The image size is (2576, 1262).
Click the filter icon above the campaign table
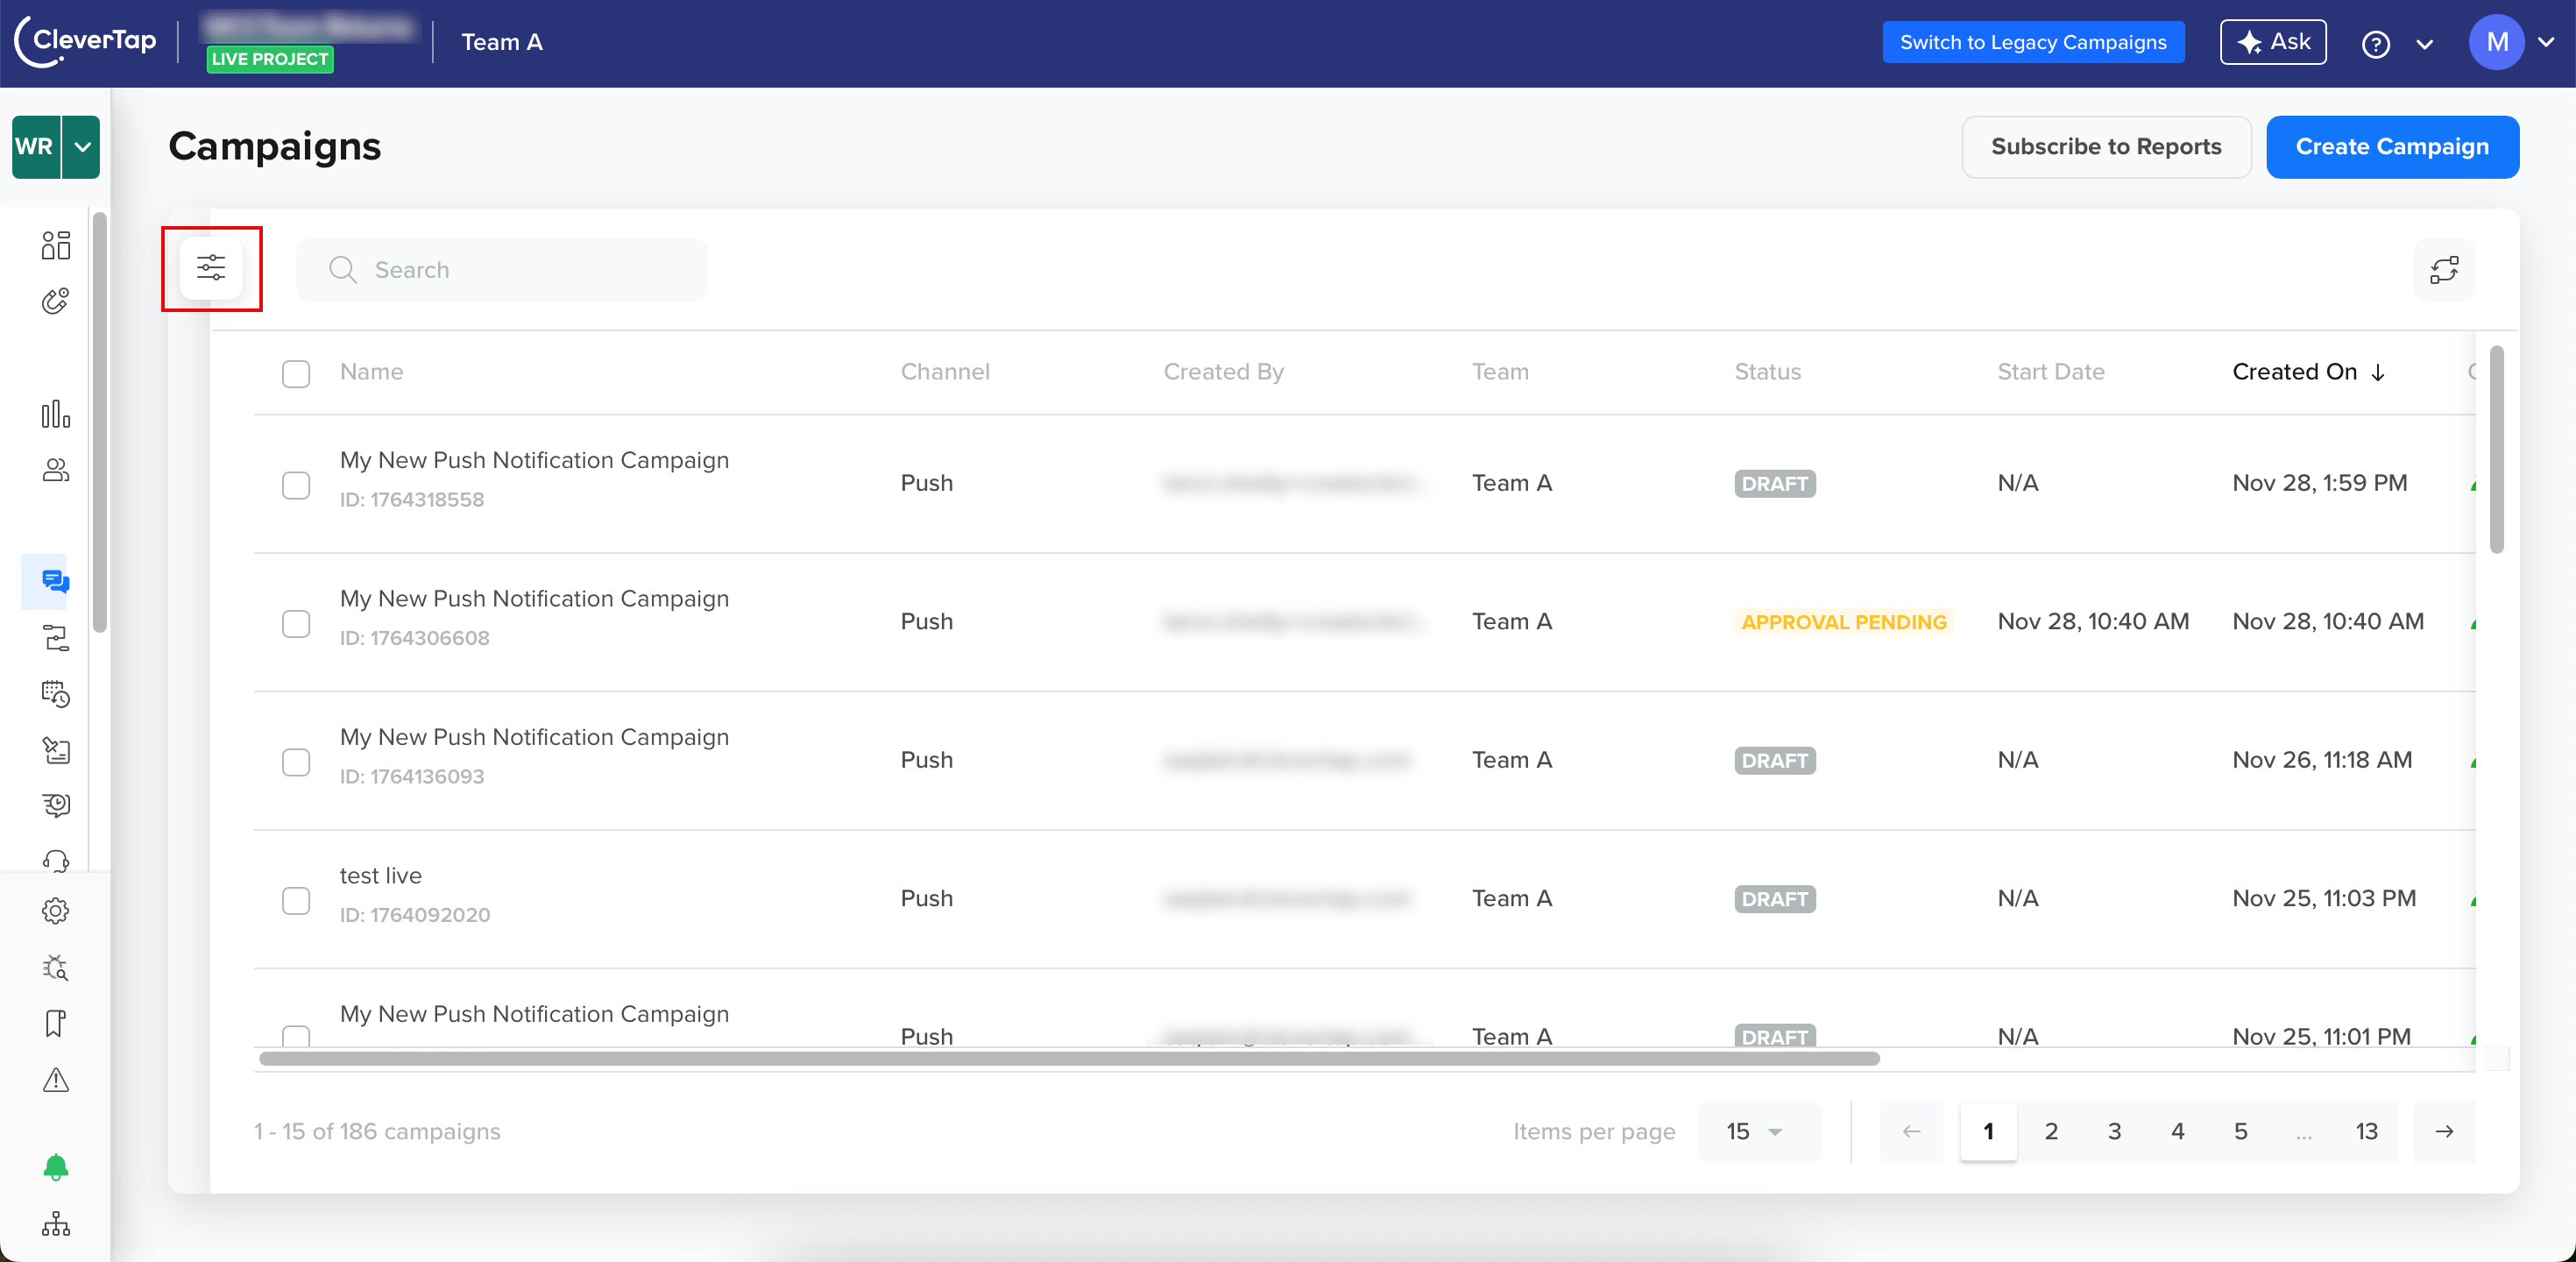click(211, 268)
